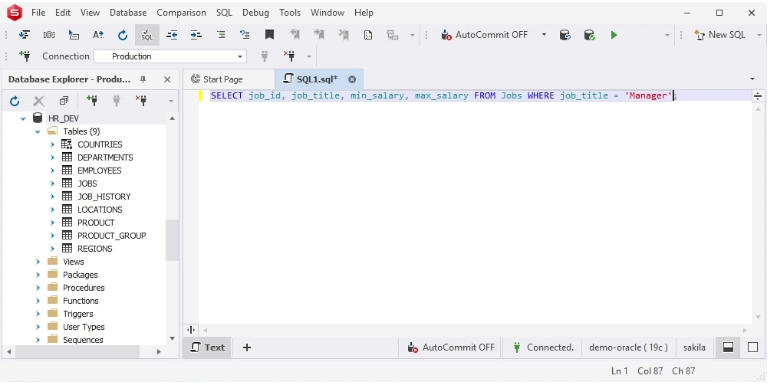The width and height of the screenshot is (768, 384).
Task: Expand the EMPLOYEES table node
Action: coord(52,170)
